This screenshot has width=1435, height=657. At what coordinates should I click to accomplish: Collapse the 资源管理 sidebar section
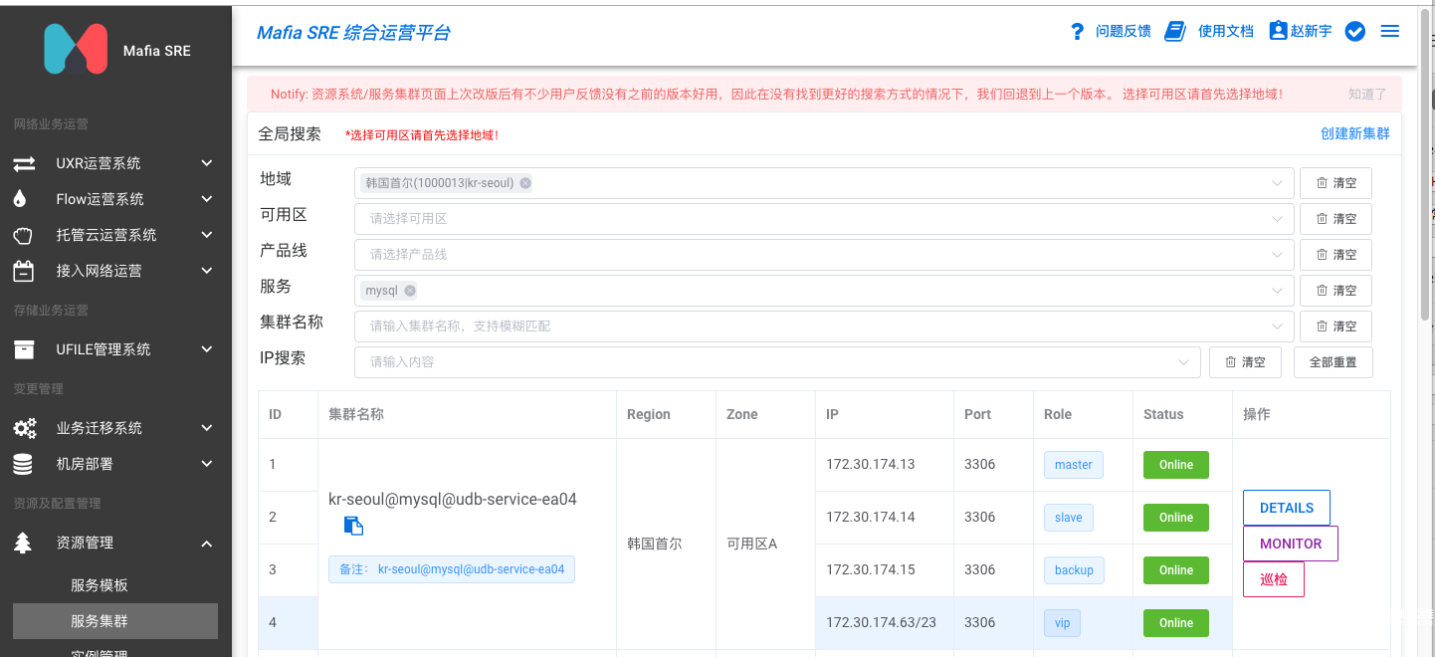pyautogui.click(x=206, y=543)
